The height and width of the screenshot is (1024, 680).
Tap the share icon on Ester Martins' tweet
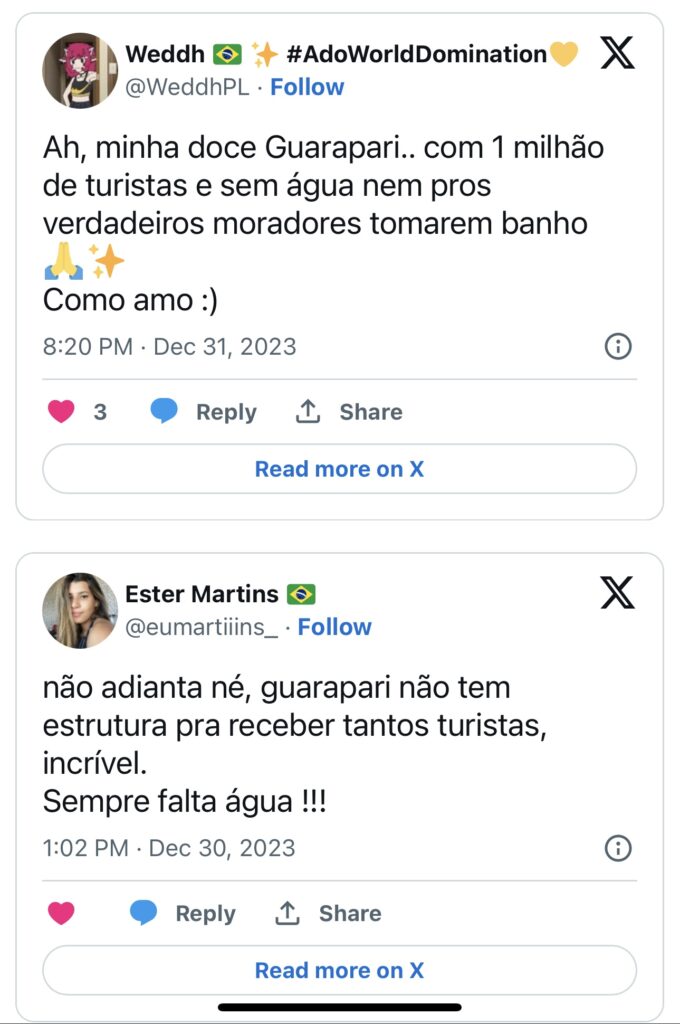[288, 913]
